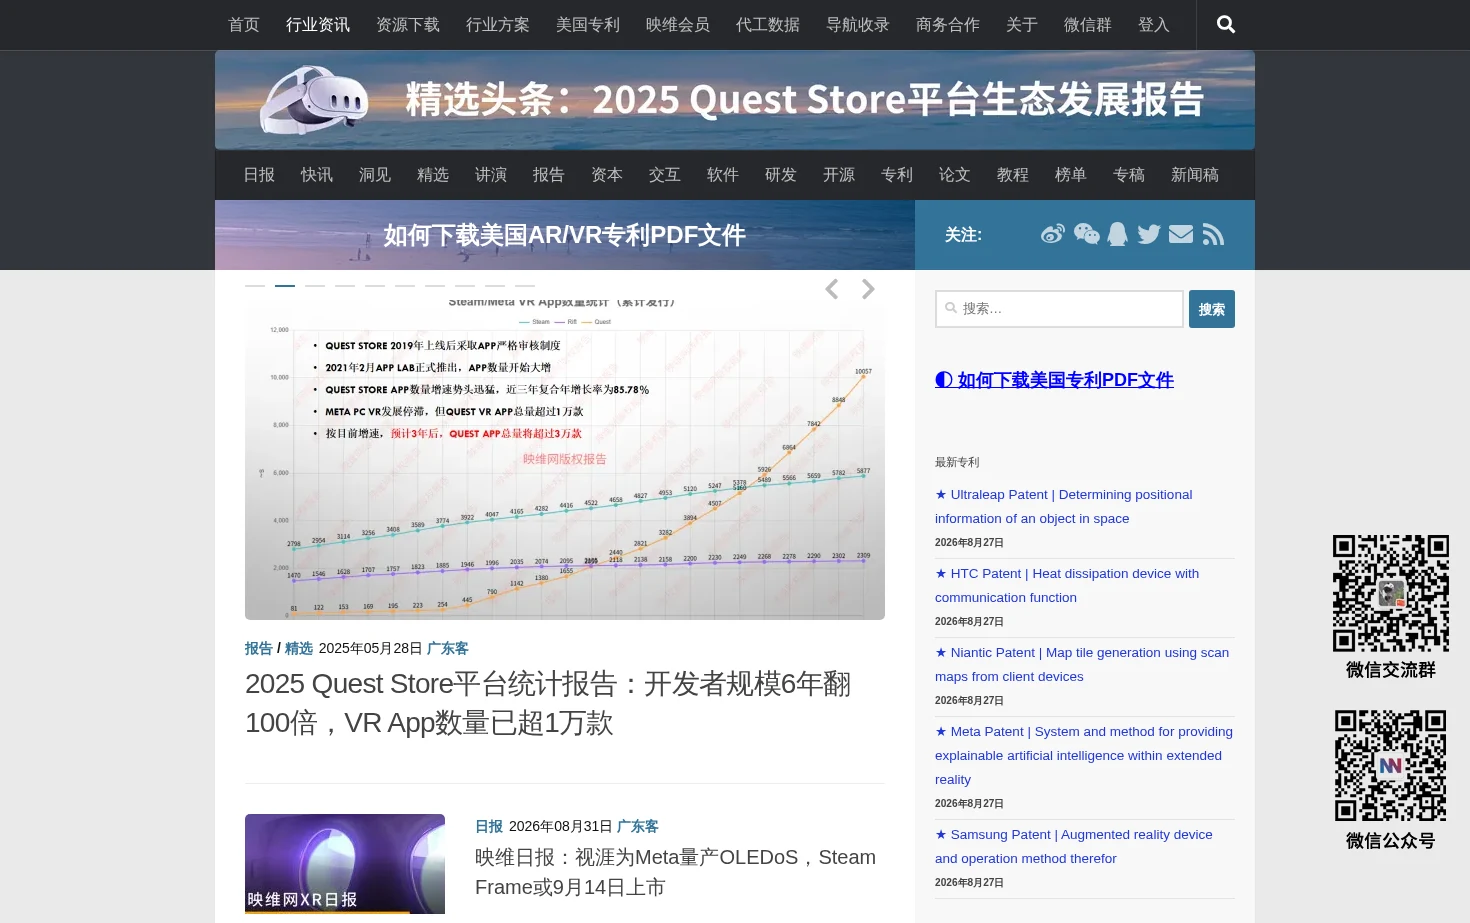The width and height of the screenshot is (1470, 923).
Task: Open author 广东客 on the Quest Store article
Action: point(448,648)
